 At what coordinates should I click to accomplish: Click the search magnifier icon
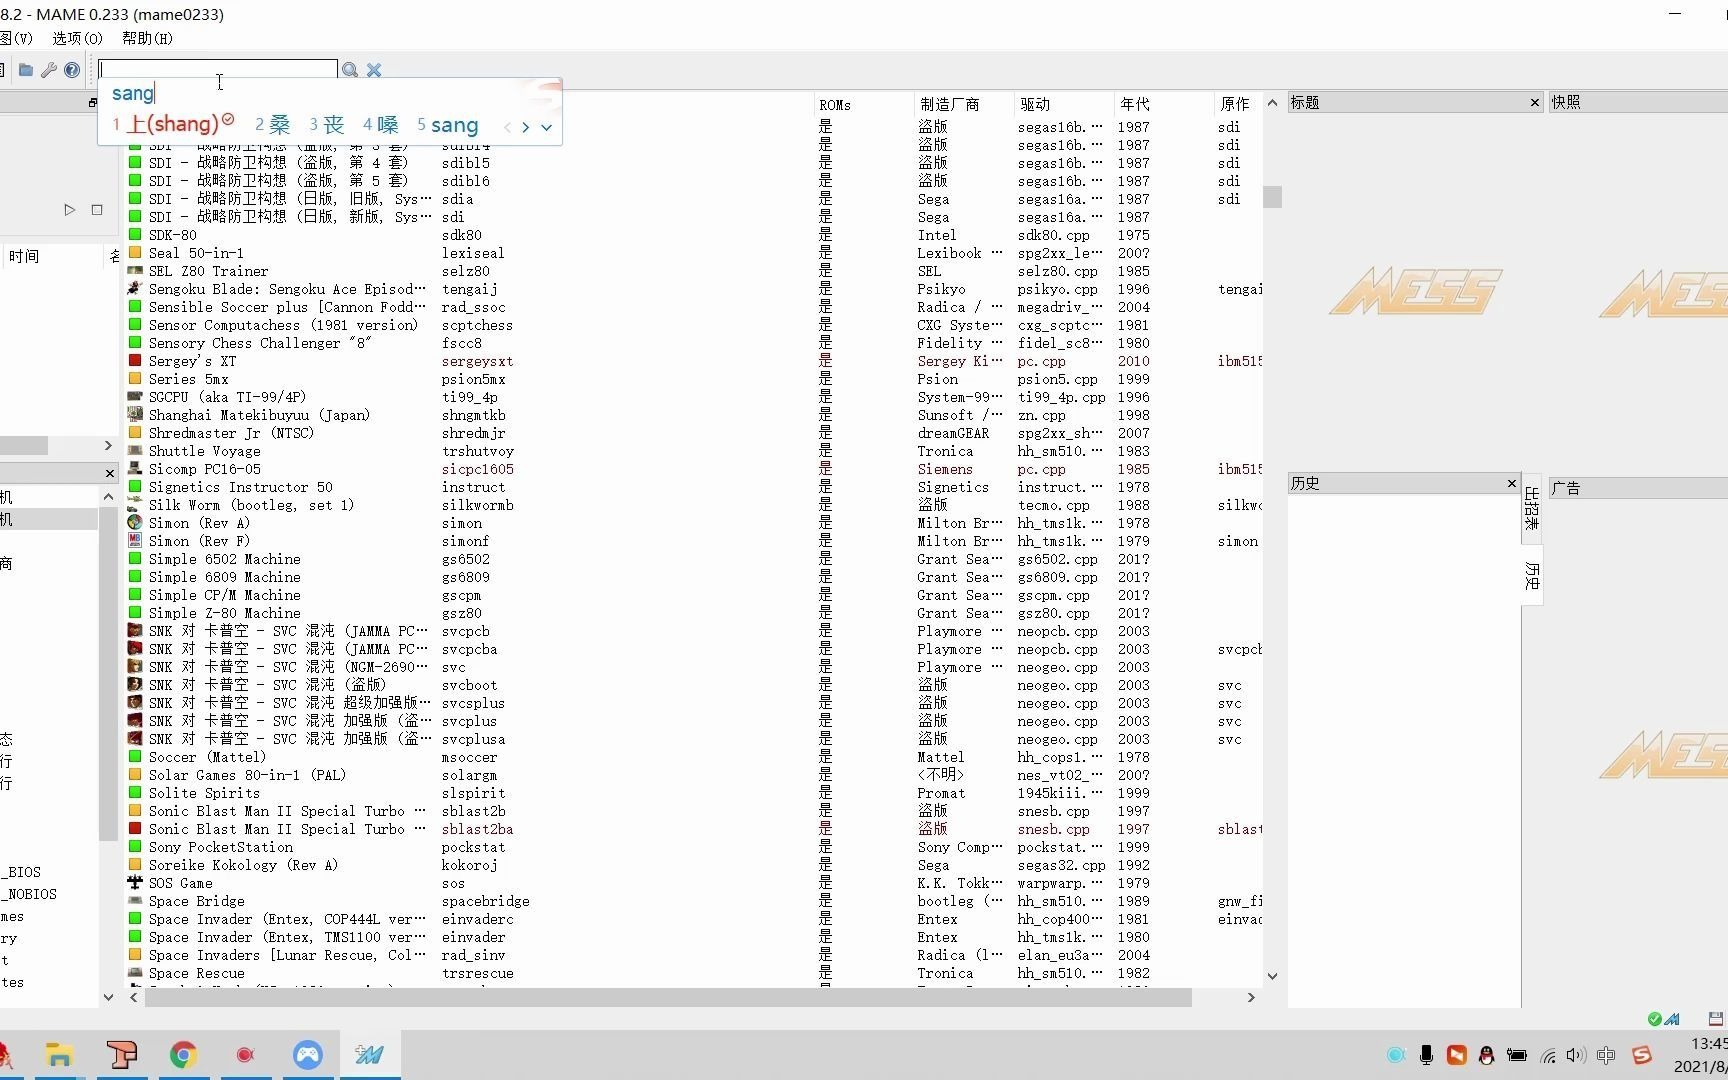point(350,70)
